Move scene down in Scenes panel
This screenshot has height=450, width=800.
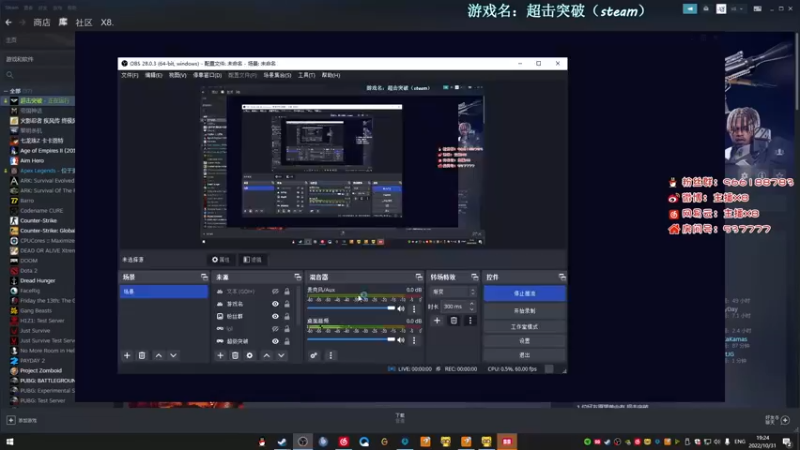point(173,355)
